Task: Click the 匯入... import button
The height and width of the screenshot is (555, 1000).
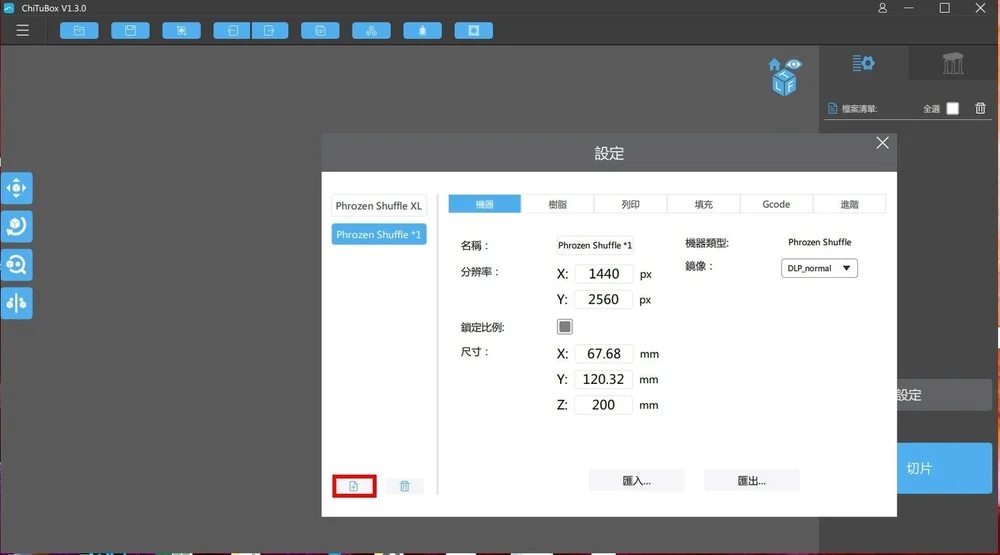Action: click(x=636, y=480)
